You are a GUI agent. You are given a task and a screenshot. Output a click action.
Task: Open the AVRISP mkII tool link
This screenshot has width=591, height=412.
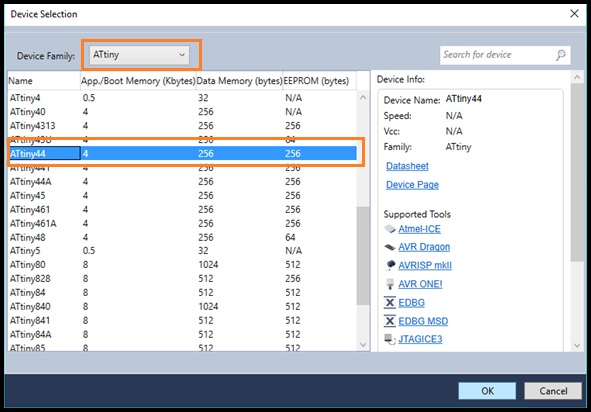pyautogui.click(x=425, y=265)
